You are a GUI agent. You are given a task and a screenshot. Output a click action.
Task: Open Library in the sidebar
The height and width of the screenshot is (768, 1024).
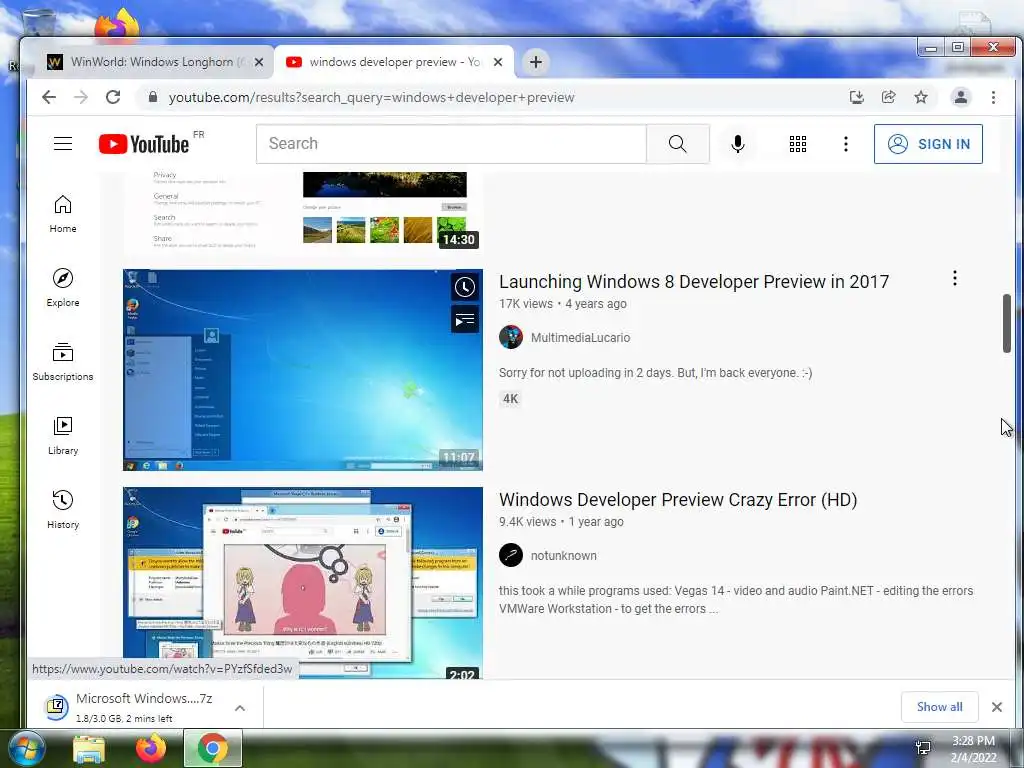point(63,436)
